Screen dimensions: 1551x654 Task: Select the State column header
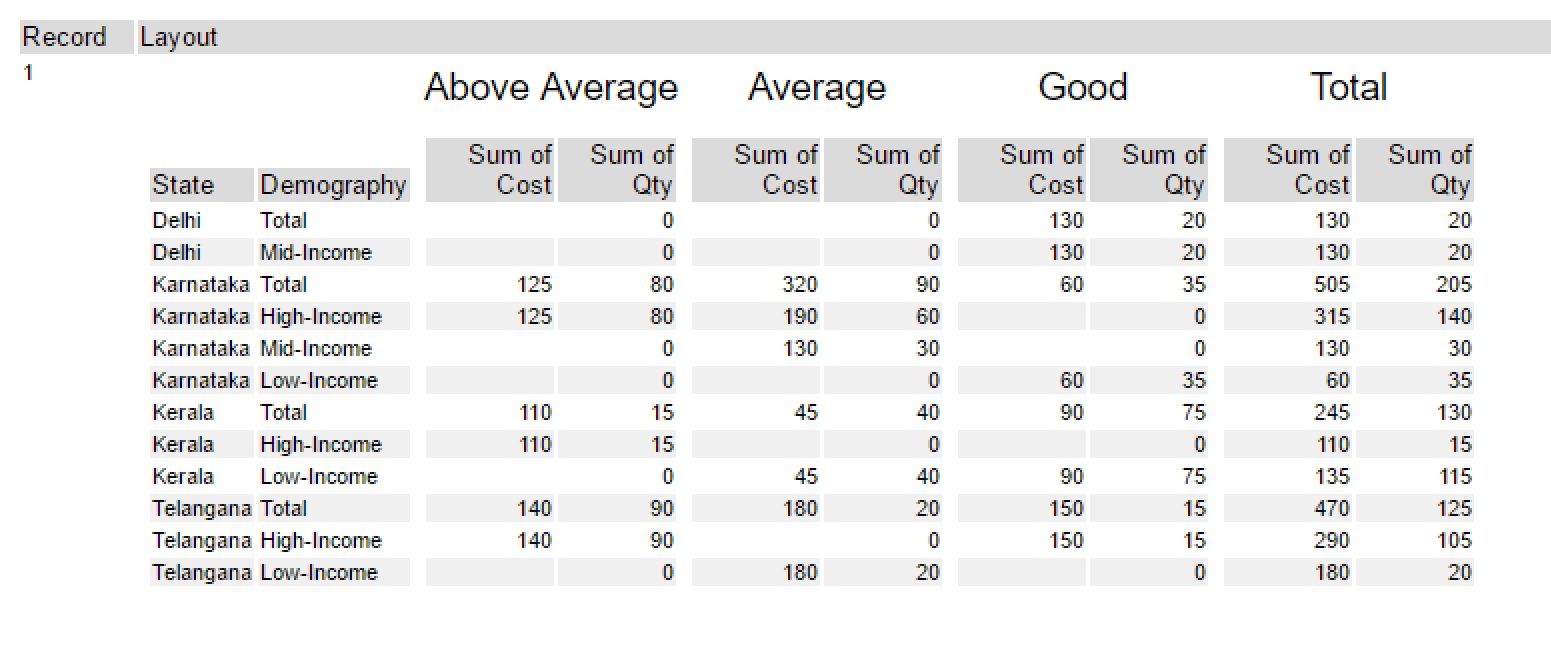184,185
